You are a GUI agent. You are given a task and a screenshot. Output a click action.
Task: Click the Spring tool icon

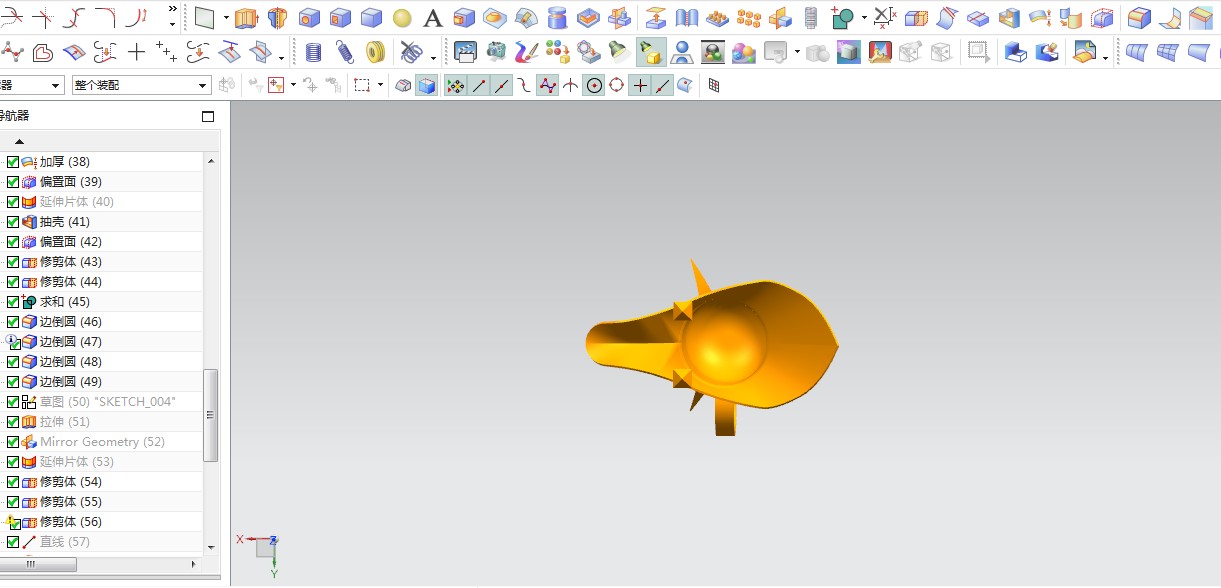(x=344, y=53)
